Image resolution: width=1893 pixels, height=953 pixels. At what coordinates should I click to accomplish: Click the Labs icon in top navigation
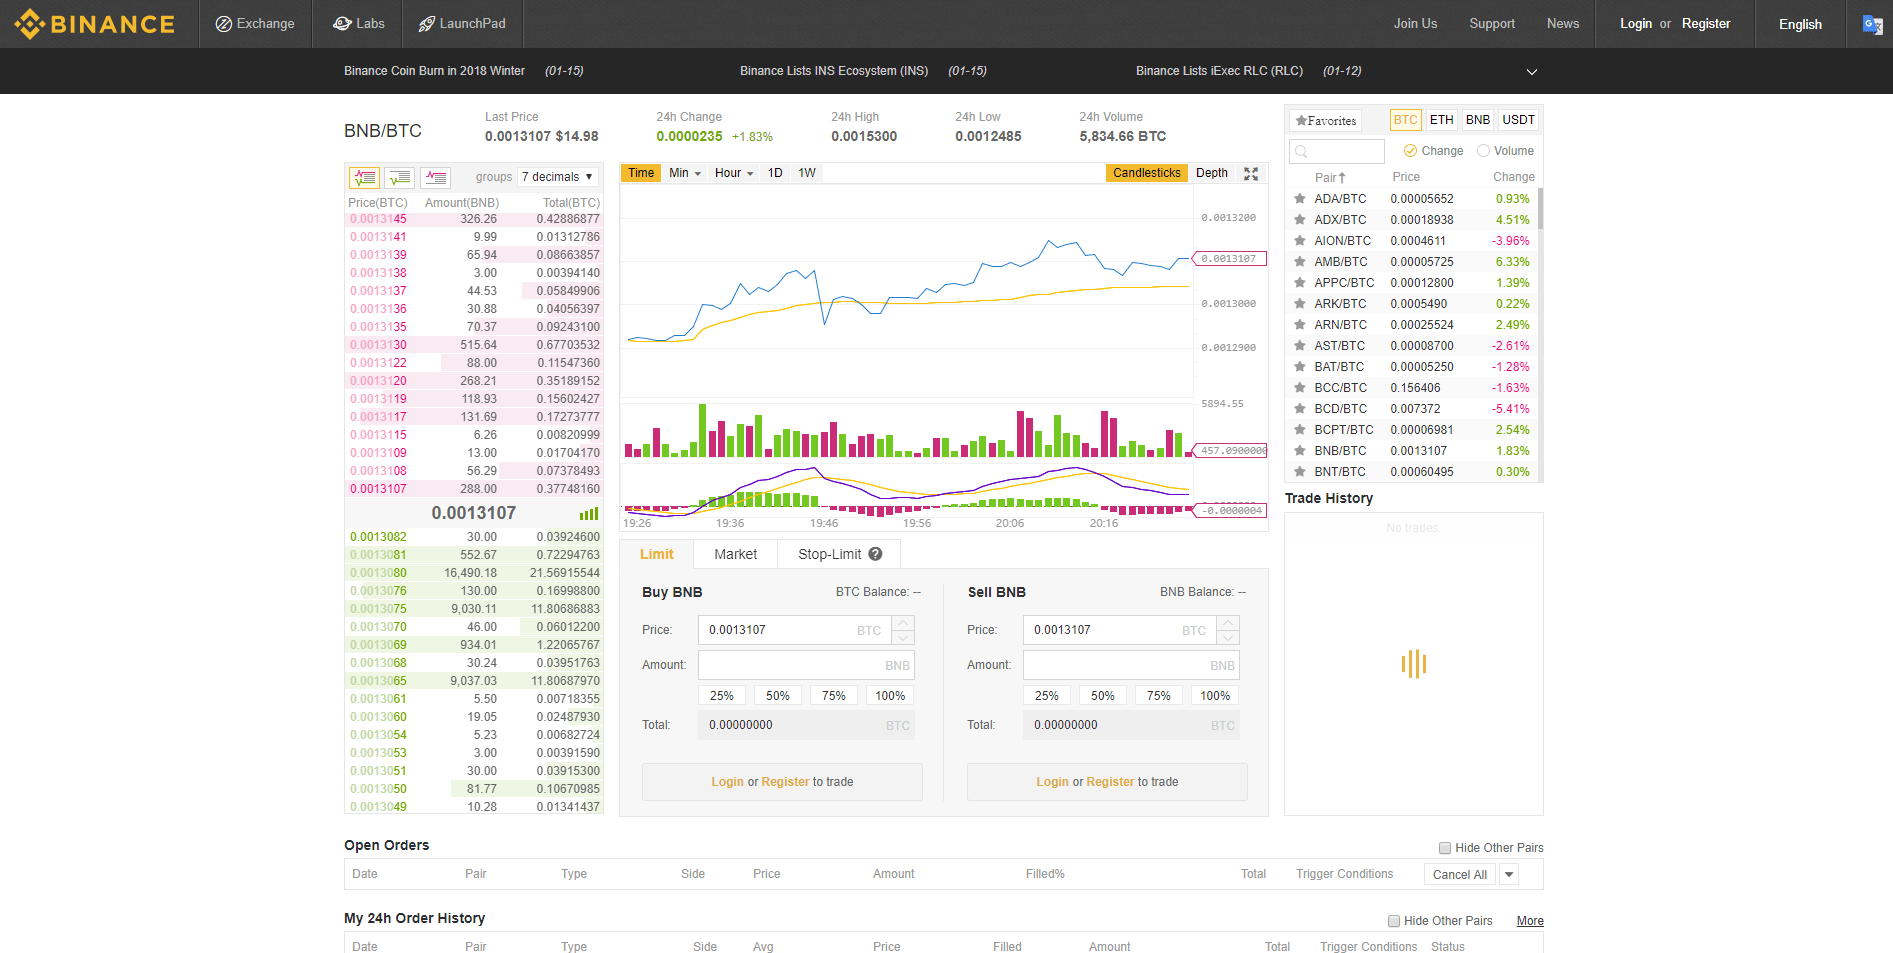coord(342,23)
